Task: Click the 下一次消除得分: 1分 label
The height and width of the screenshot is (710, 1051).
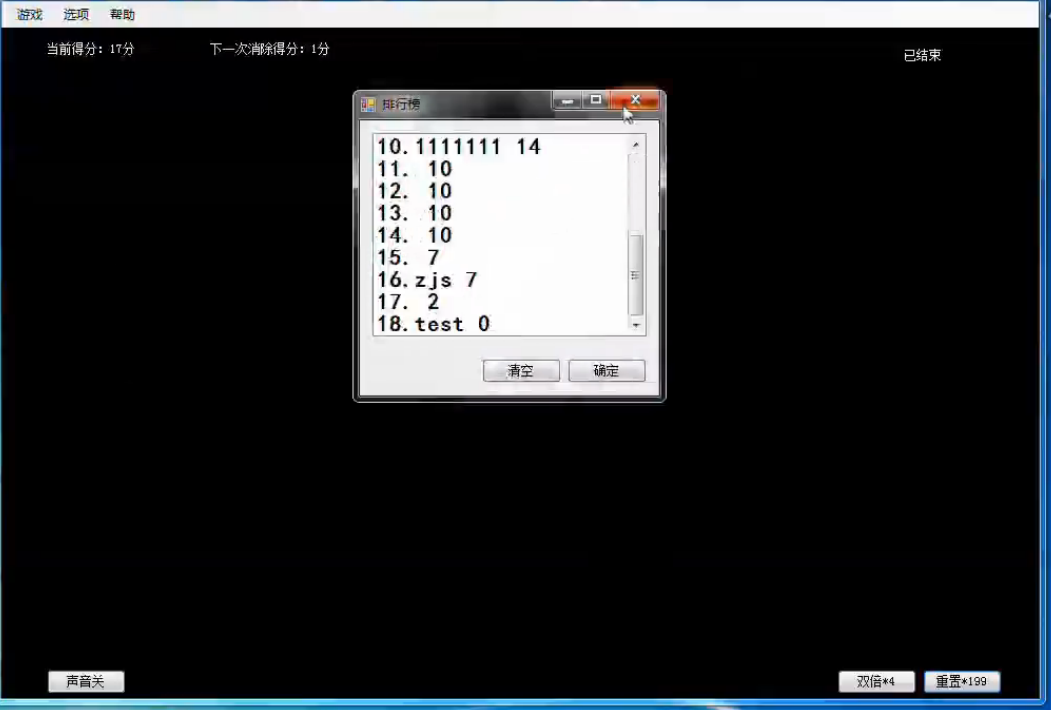Action: (269, 49)
